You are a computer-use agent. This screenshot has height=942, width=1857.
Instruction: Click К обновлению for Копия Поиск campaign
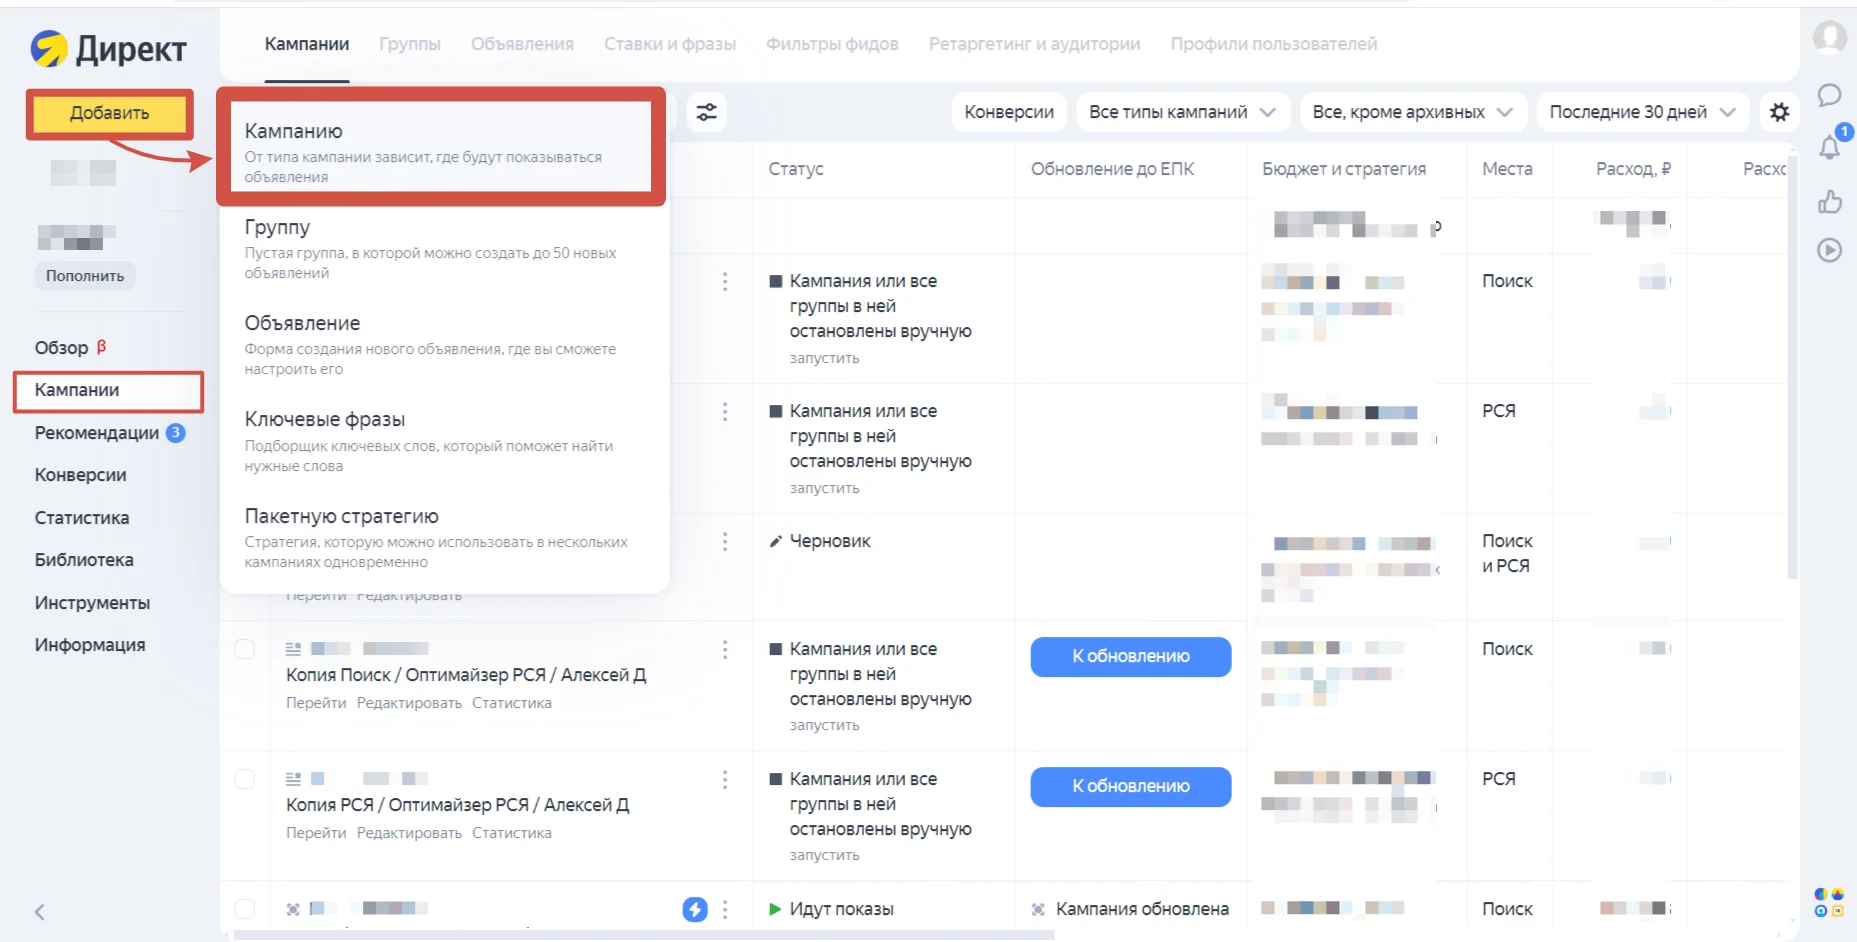pos(1131,657)
